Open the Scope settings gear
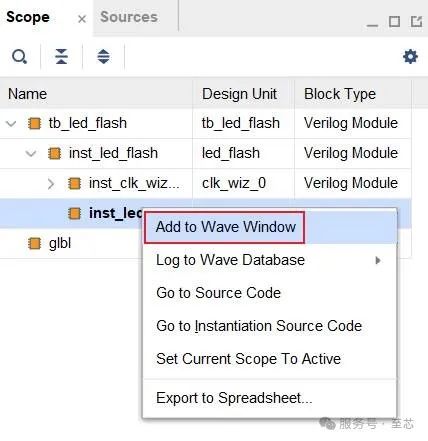Image resolution: width=428 pixels, height=441 pixels. [x=410, y=56]
